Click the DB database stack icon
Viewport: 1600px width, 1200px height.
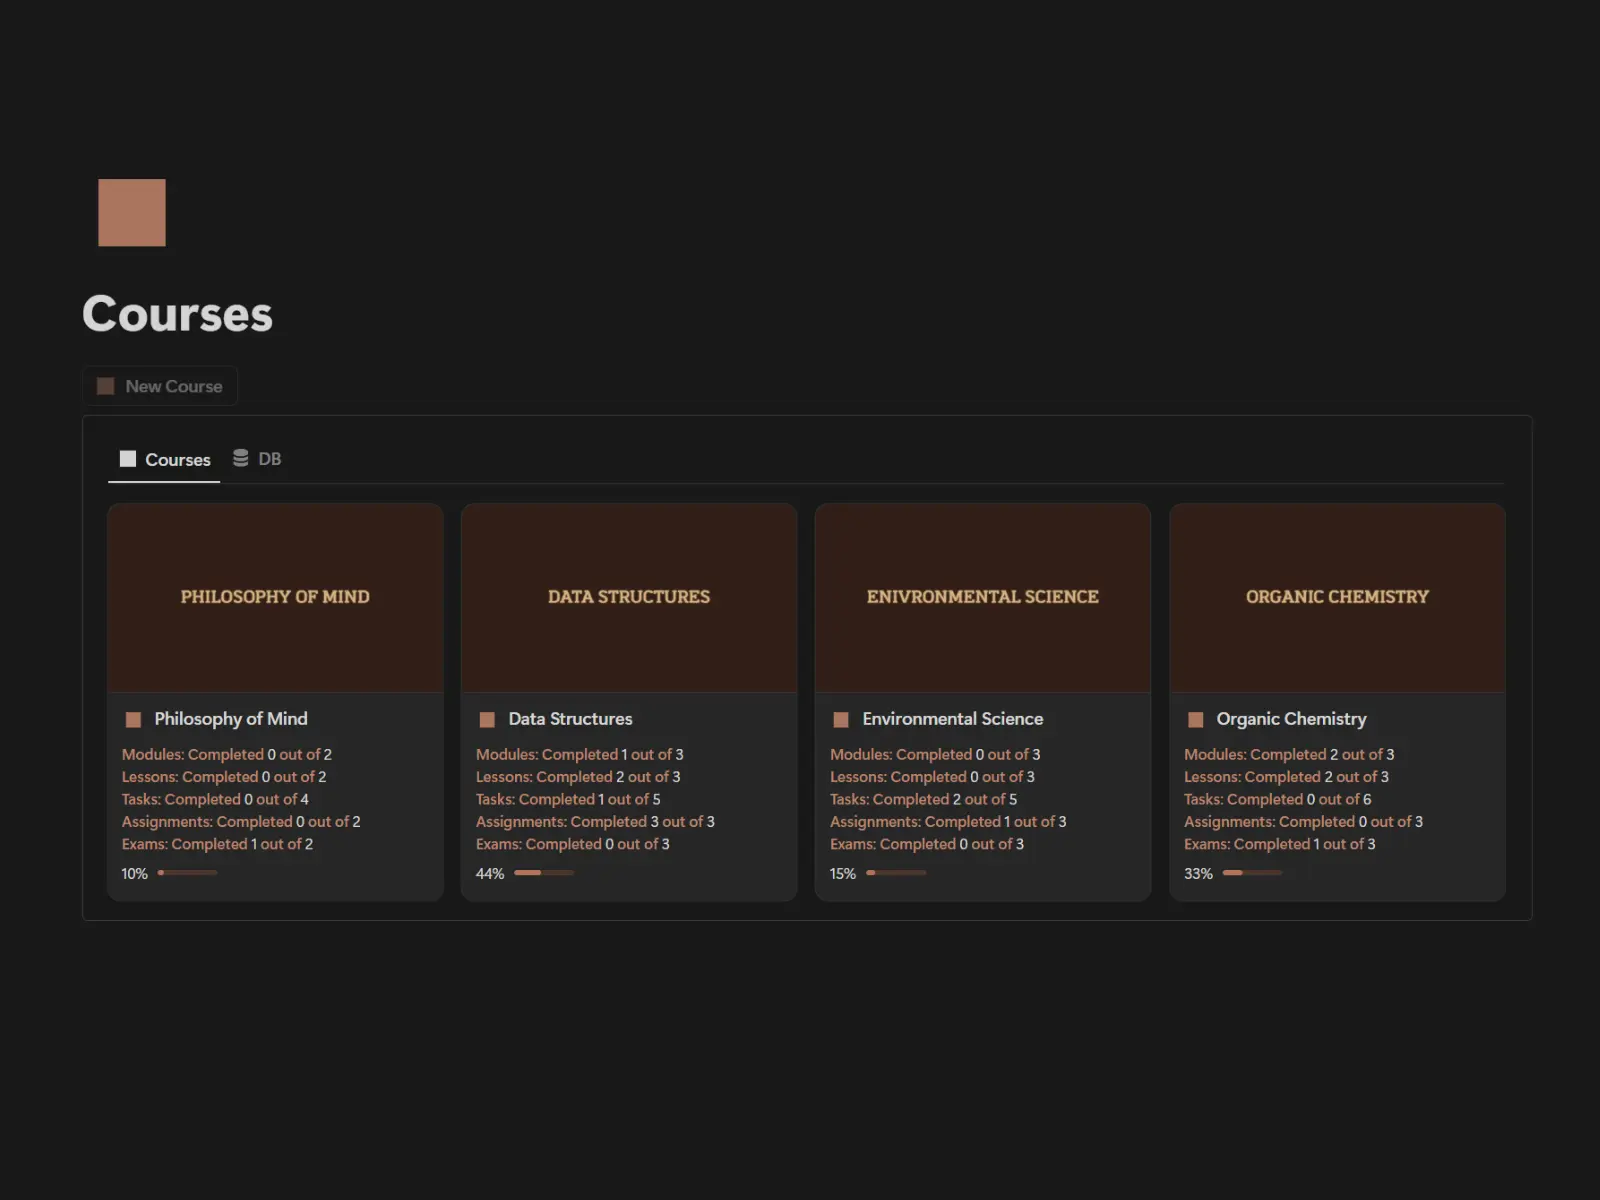point(240,458)
